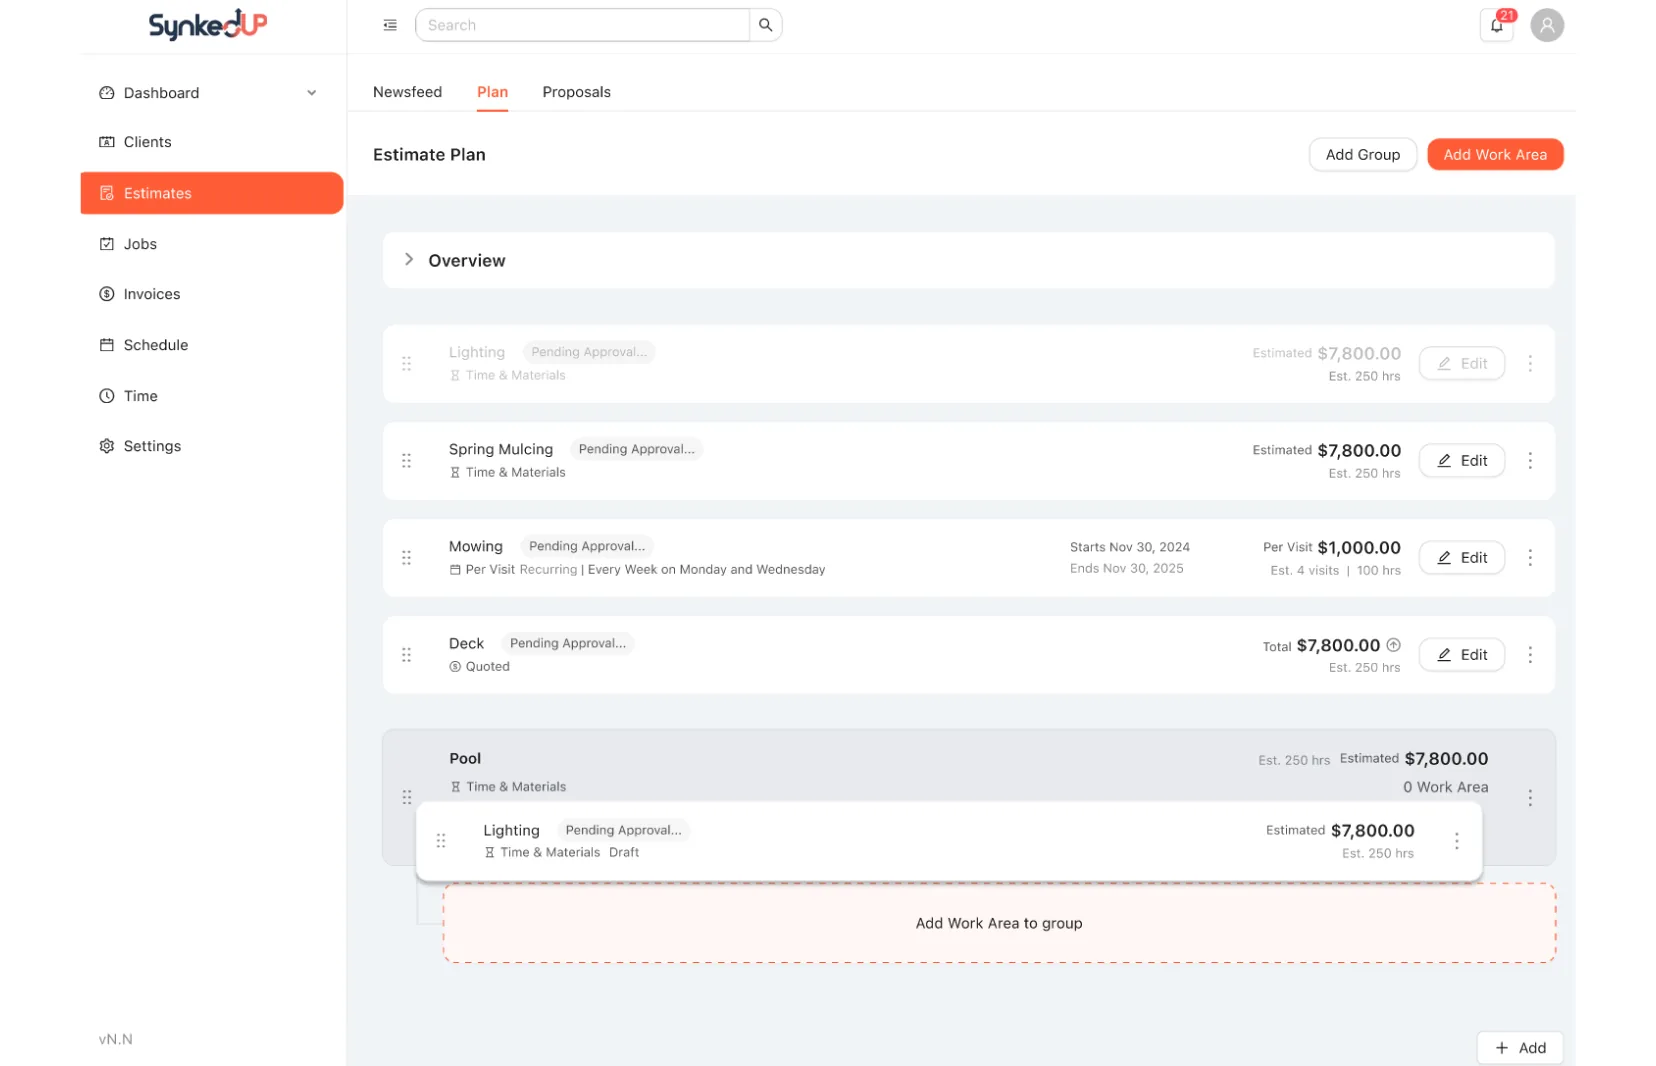This screenshot has width=1656, height=1066.
Task: Edit the Mowing work area
Action: coord(1461,558)
